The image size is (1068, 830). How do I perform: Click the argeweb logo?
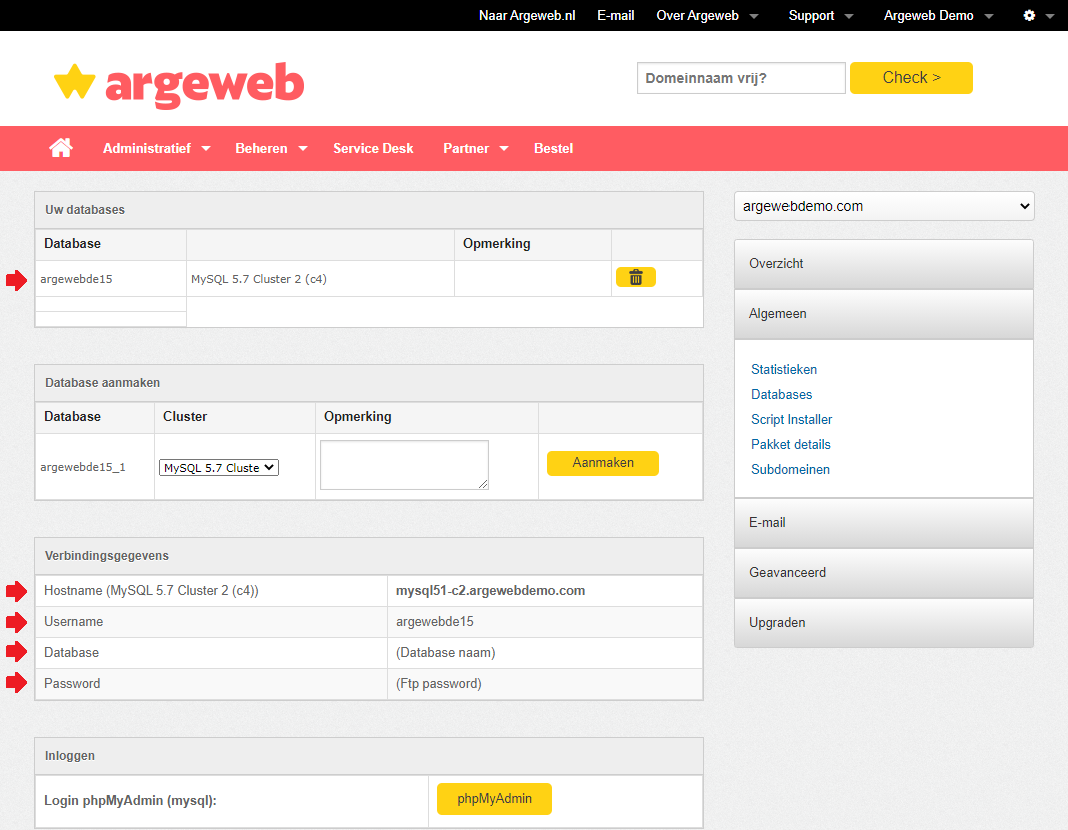(x=179, y=84)
